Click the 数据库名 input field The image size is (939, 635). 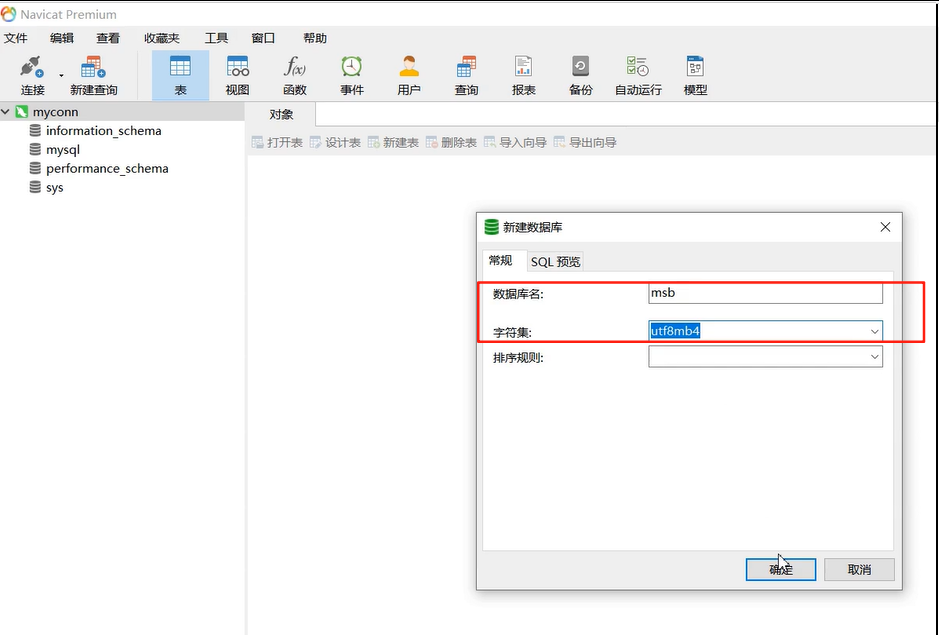765,293
